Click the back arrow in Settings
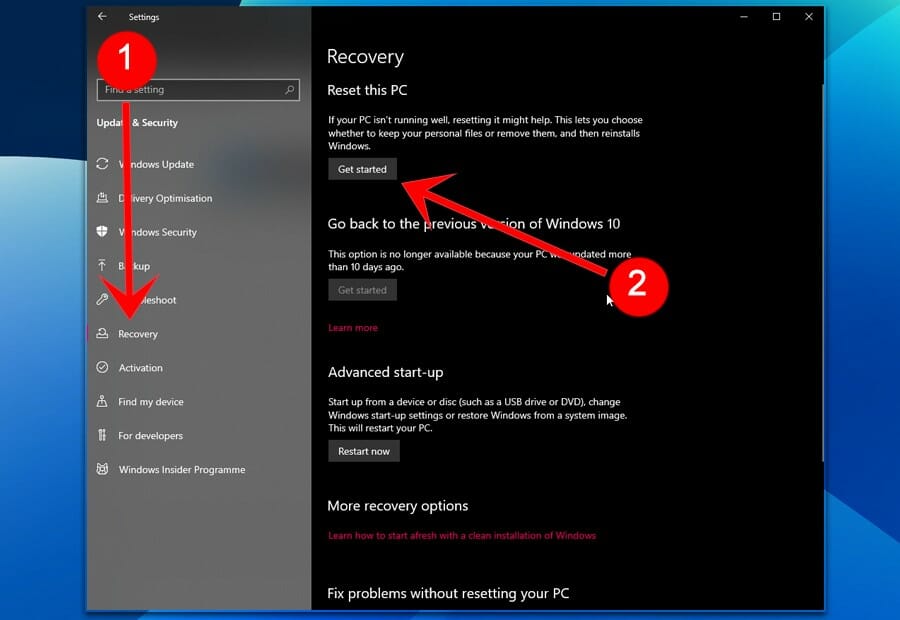The height and width of the screenshot is (620, 900). (102, 17)
